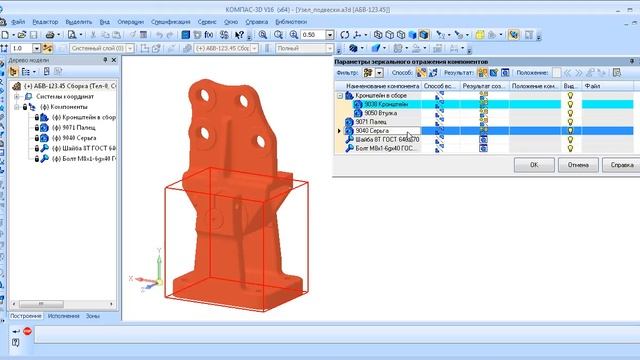
Task: Click the Redo arrow icon
Action: point(170,35)
